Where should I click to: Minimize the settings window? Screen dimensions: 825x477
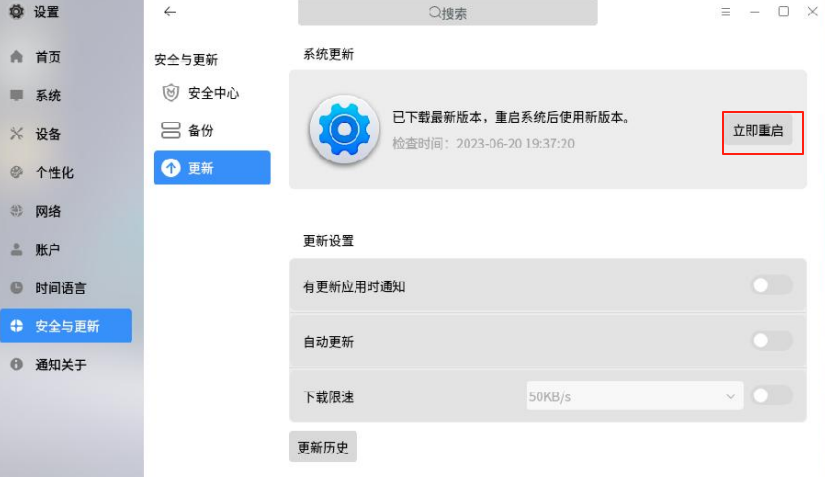[754, 12]
